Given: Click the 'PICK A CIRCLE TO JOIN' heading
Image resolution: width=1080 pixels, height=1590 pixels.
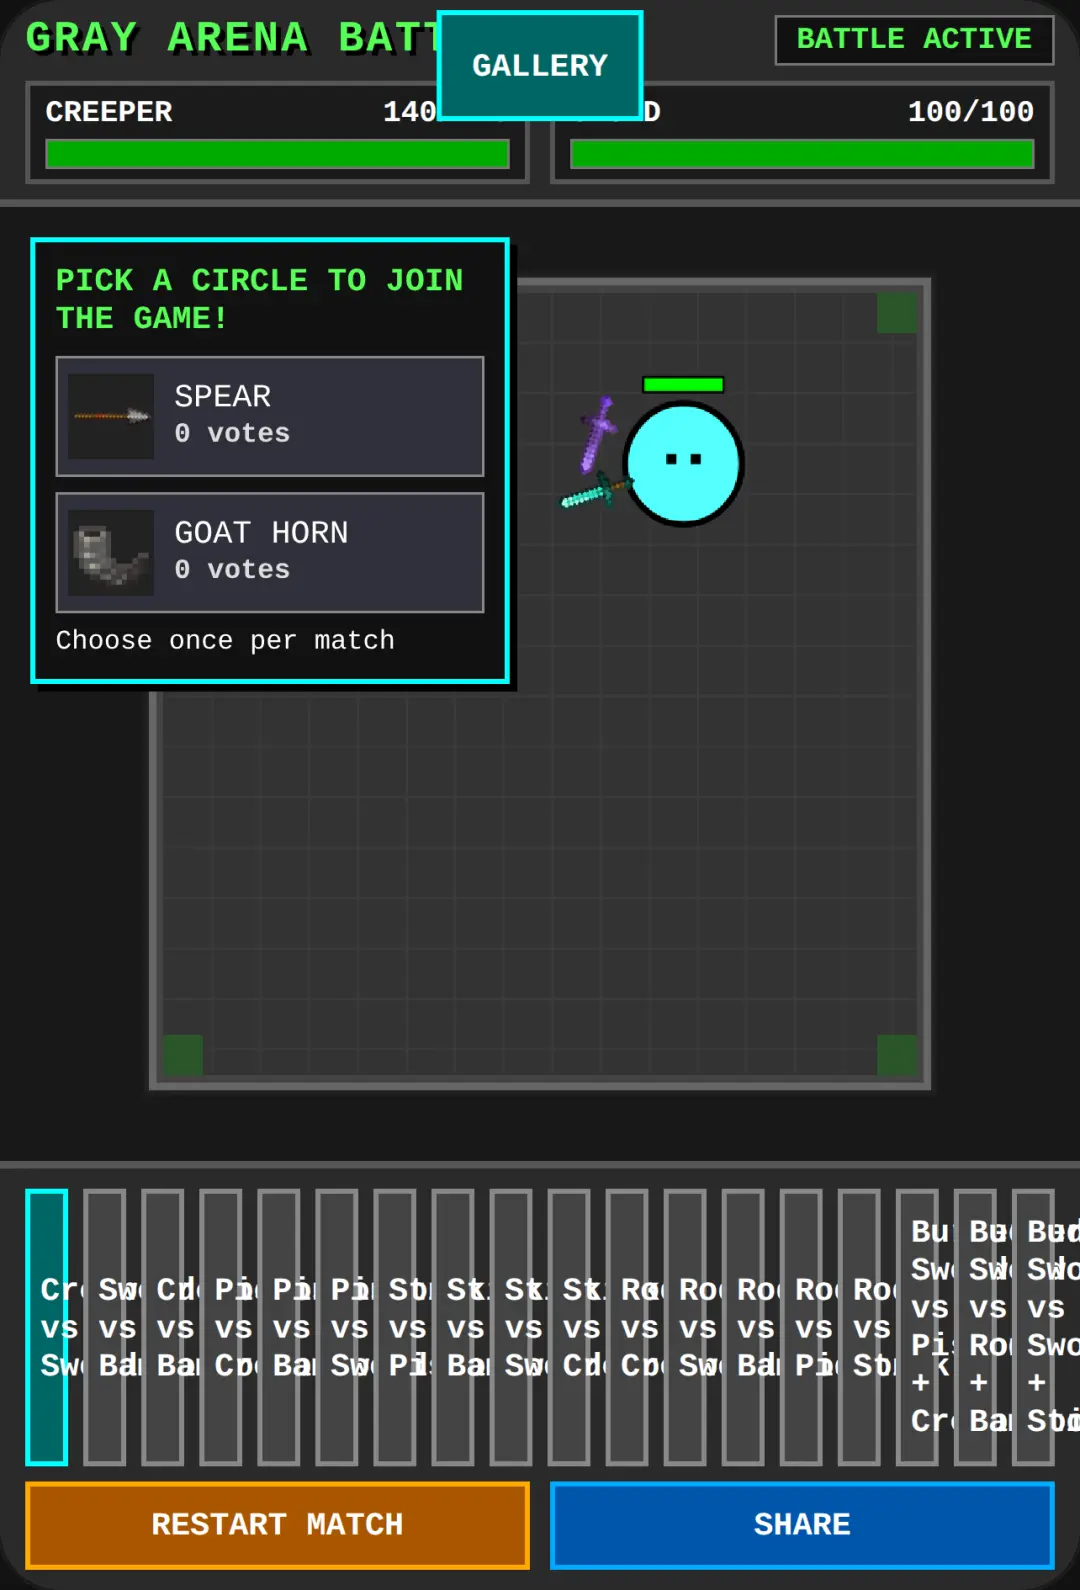Looking at the screenshot, I should [x=259, y=299].
